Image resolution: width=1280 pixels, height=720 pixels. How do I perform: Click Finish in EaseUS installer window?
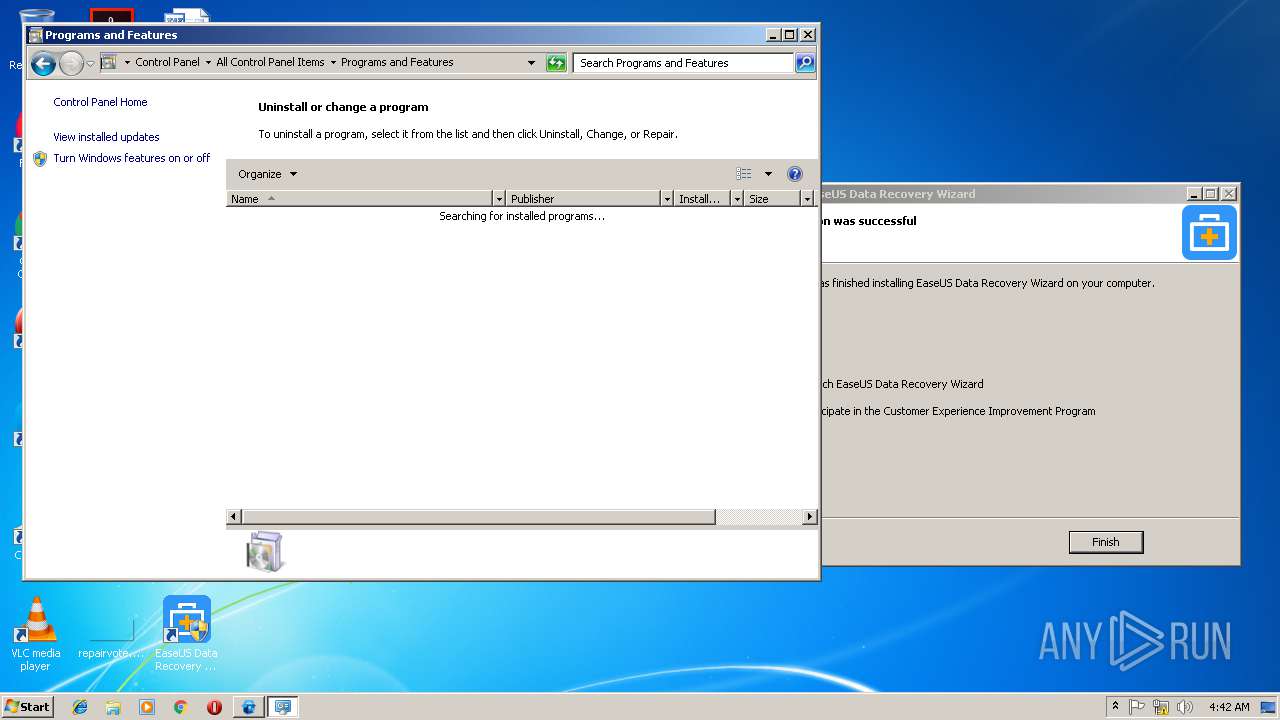point(1106,542)
